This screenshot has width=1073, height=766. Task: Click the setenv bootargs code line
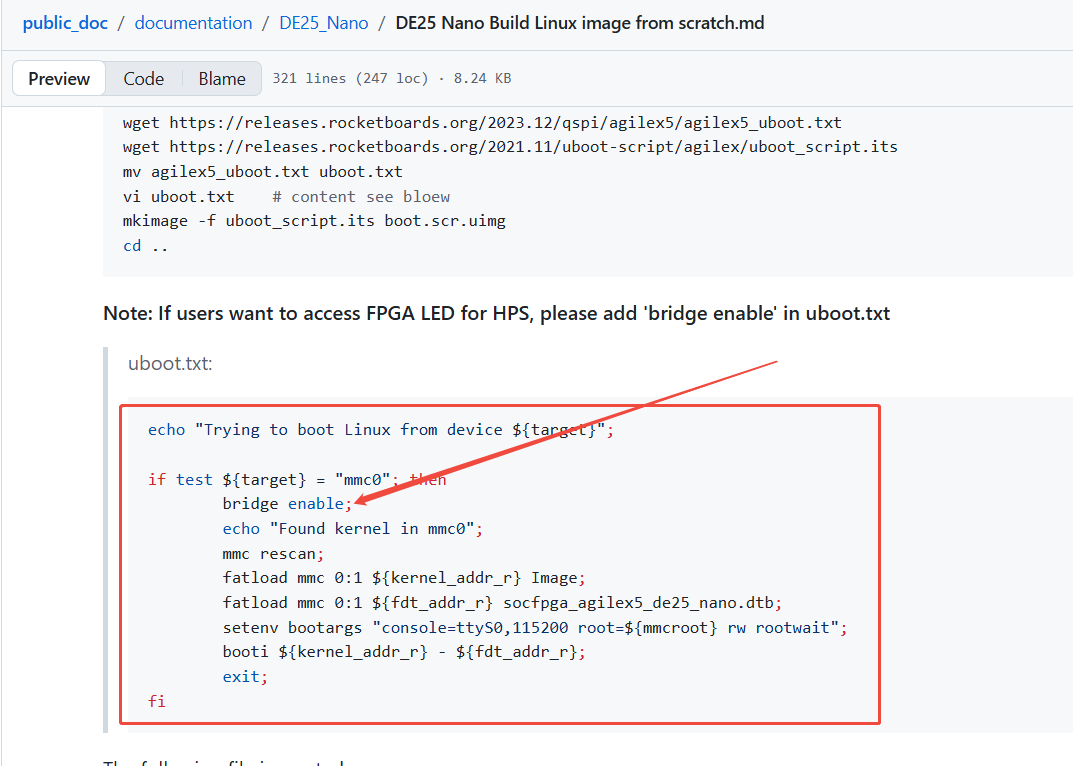[x=535, y=628]
